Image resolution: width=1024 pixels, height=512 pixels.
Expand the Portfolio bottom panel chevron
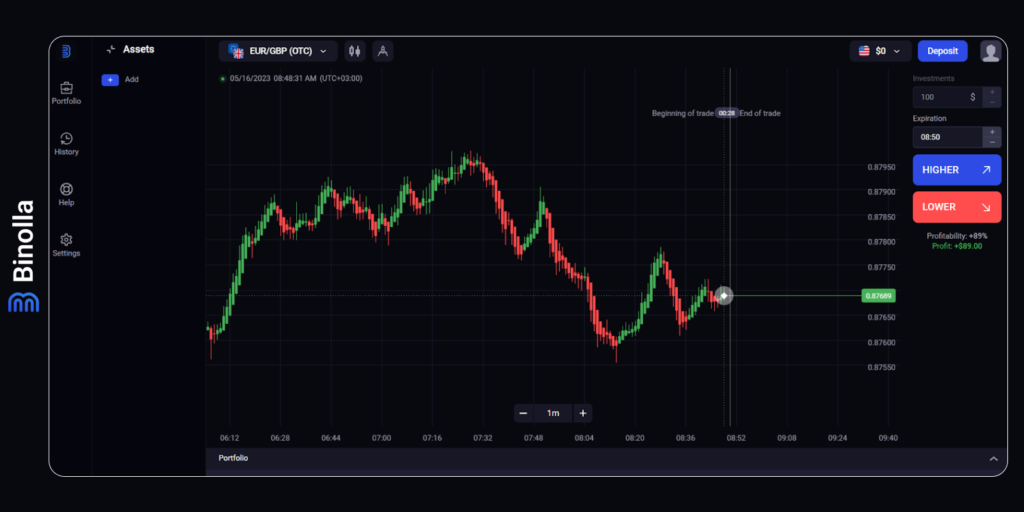993,458
